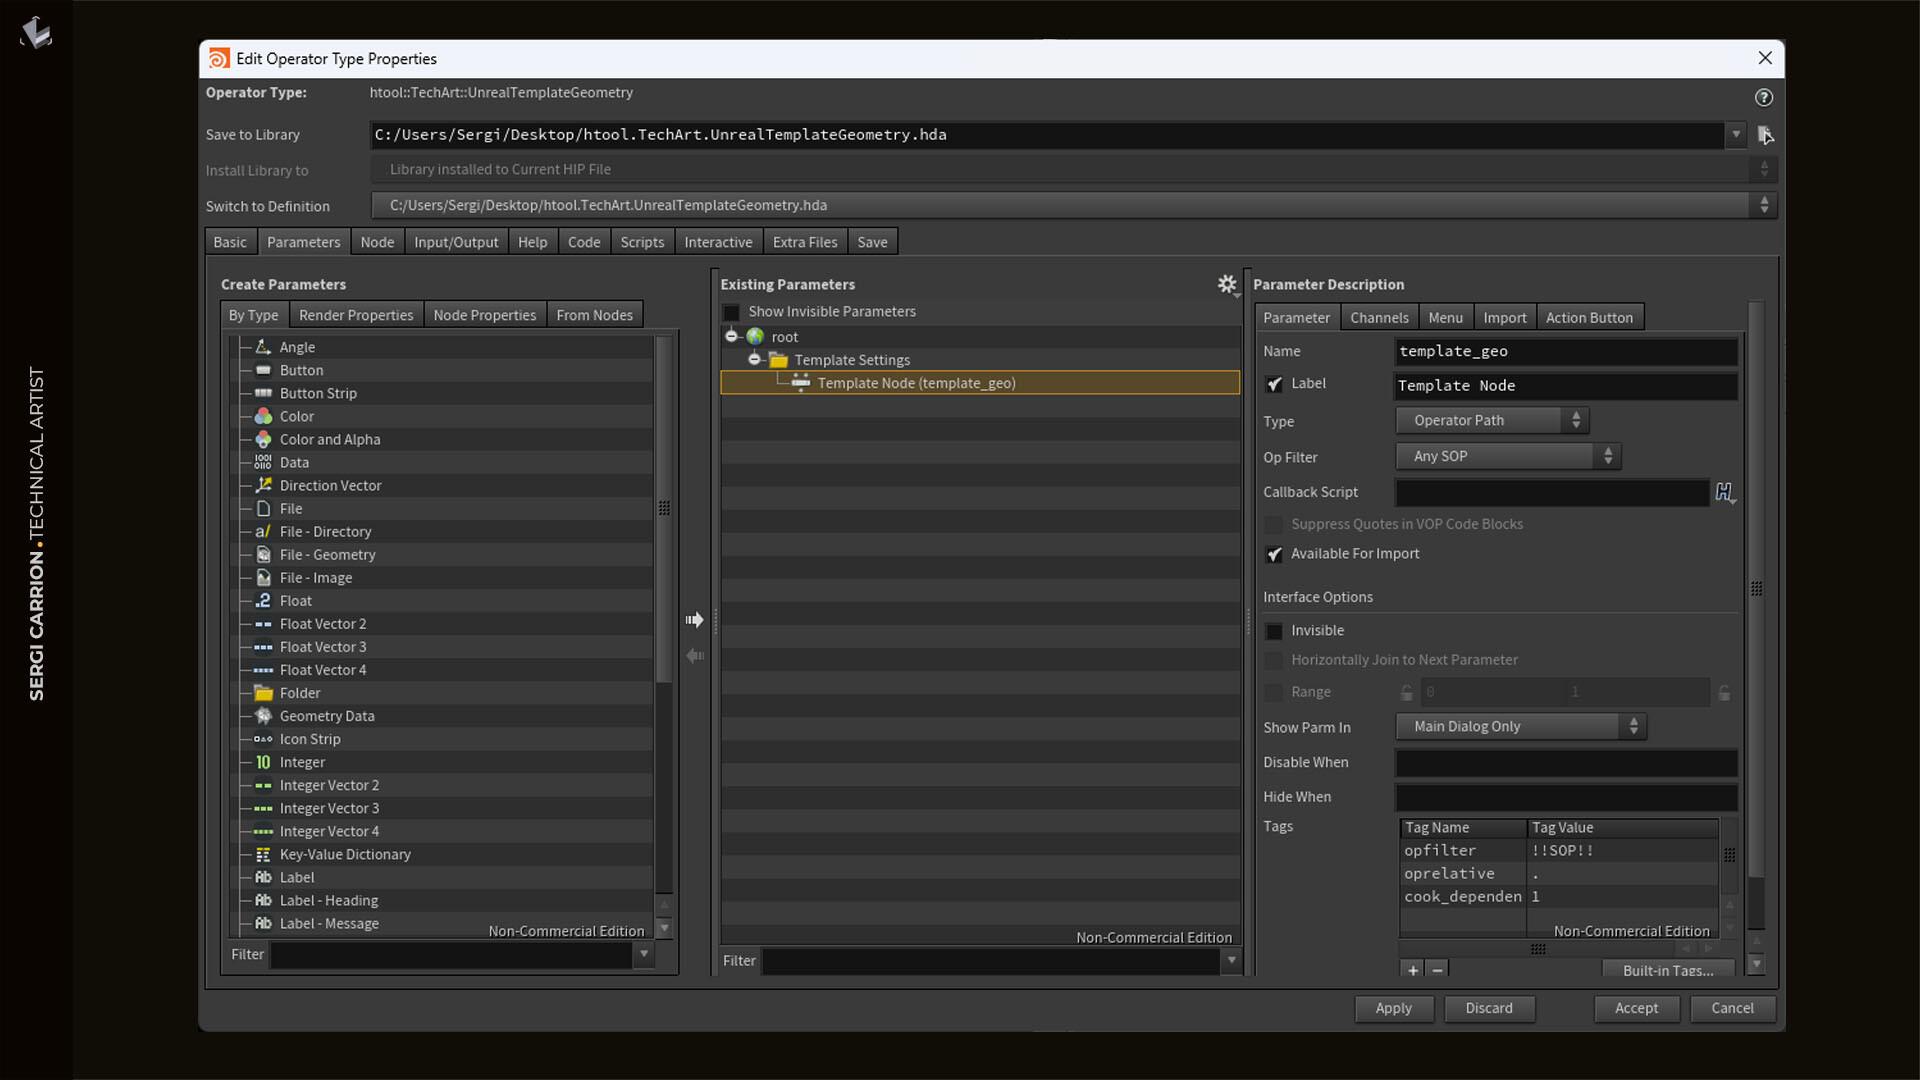The width and height of the screenshot is (1920, 1080).
Task: Uncheck Available For Import
Action: click(1274, 554)
